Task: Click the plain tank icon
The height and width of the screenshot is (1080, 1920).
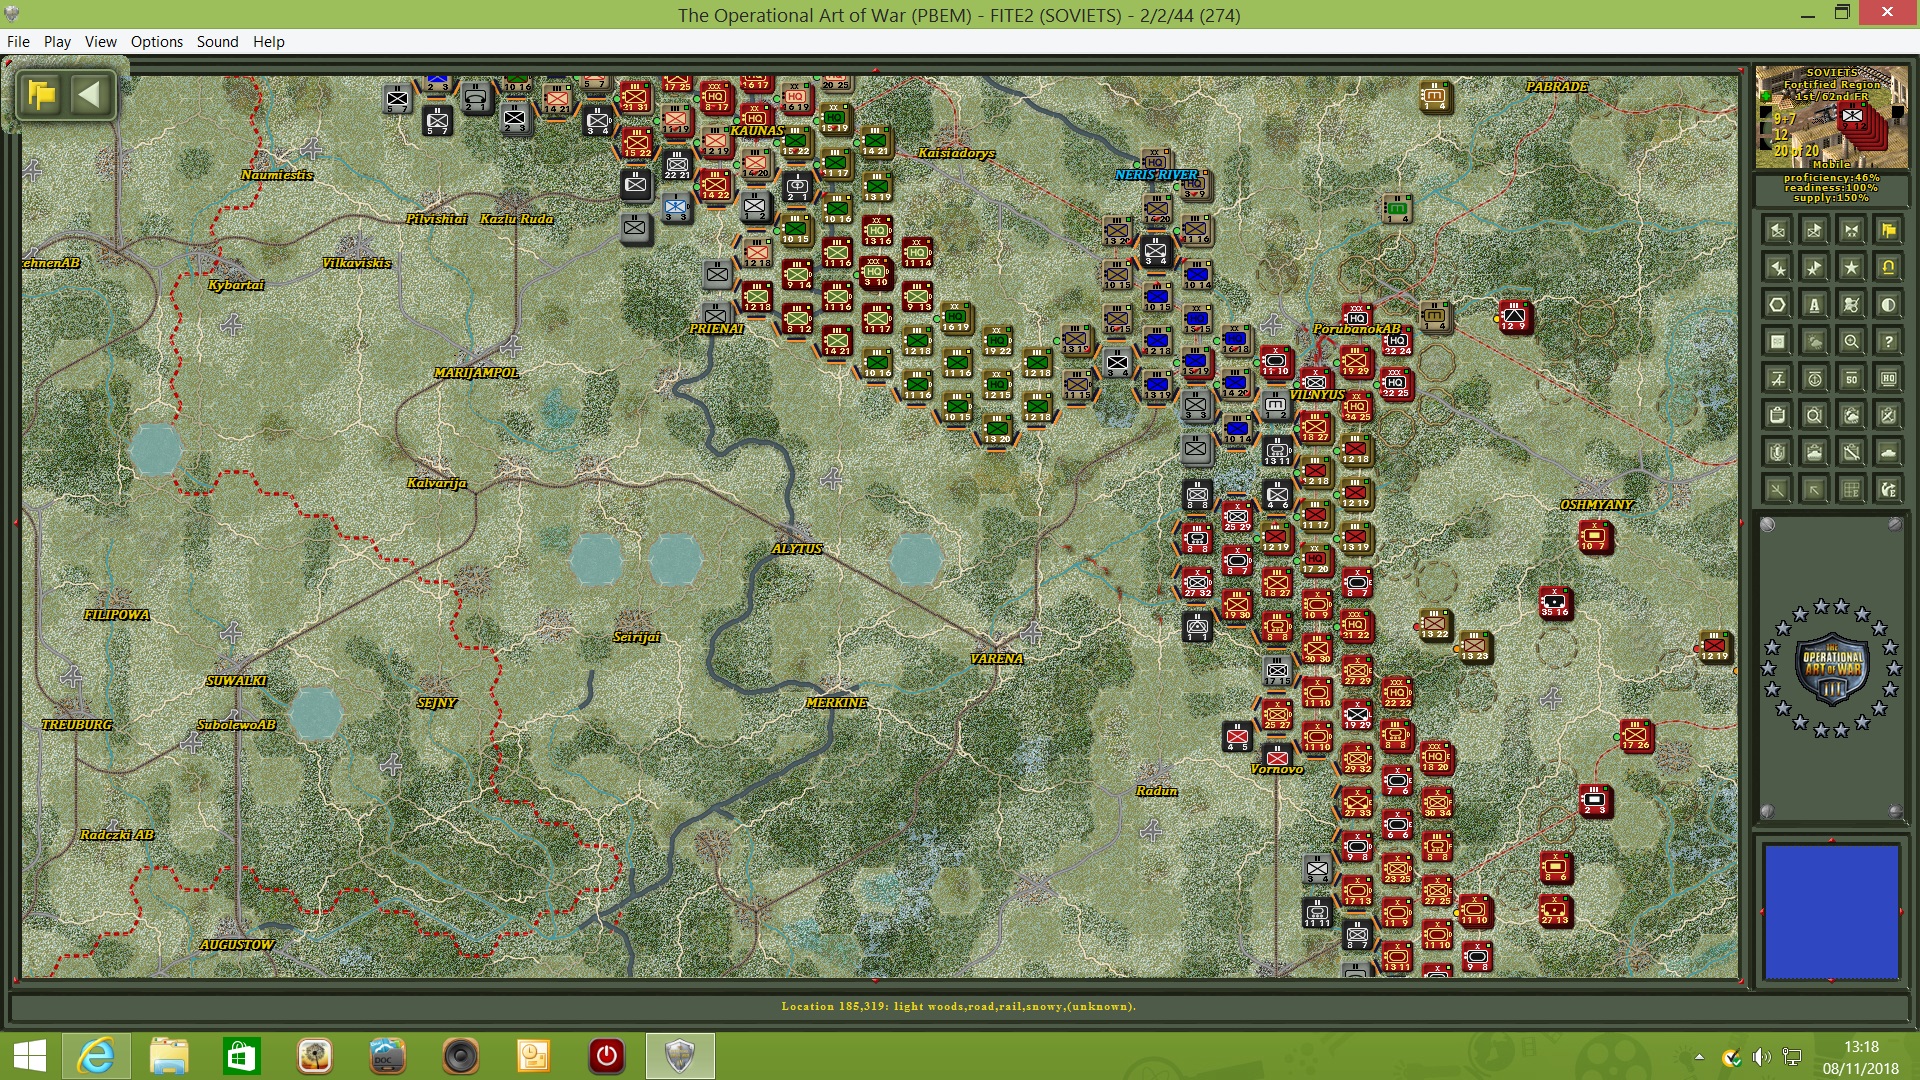Action: point(1888,453)
